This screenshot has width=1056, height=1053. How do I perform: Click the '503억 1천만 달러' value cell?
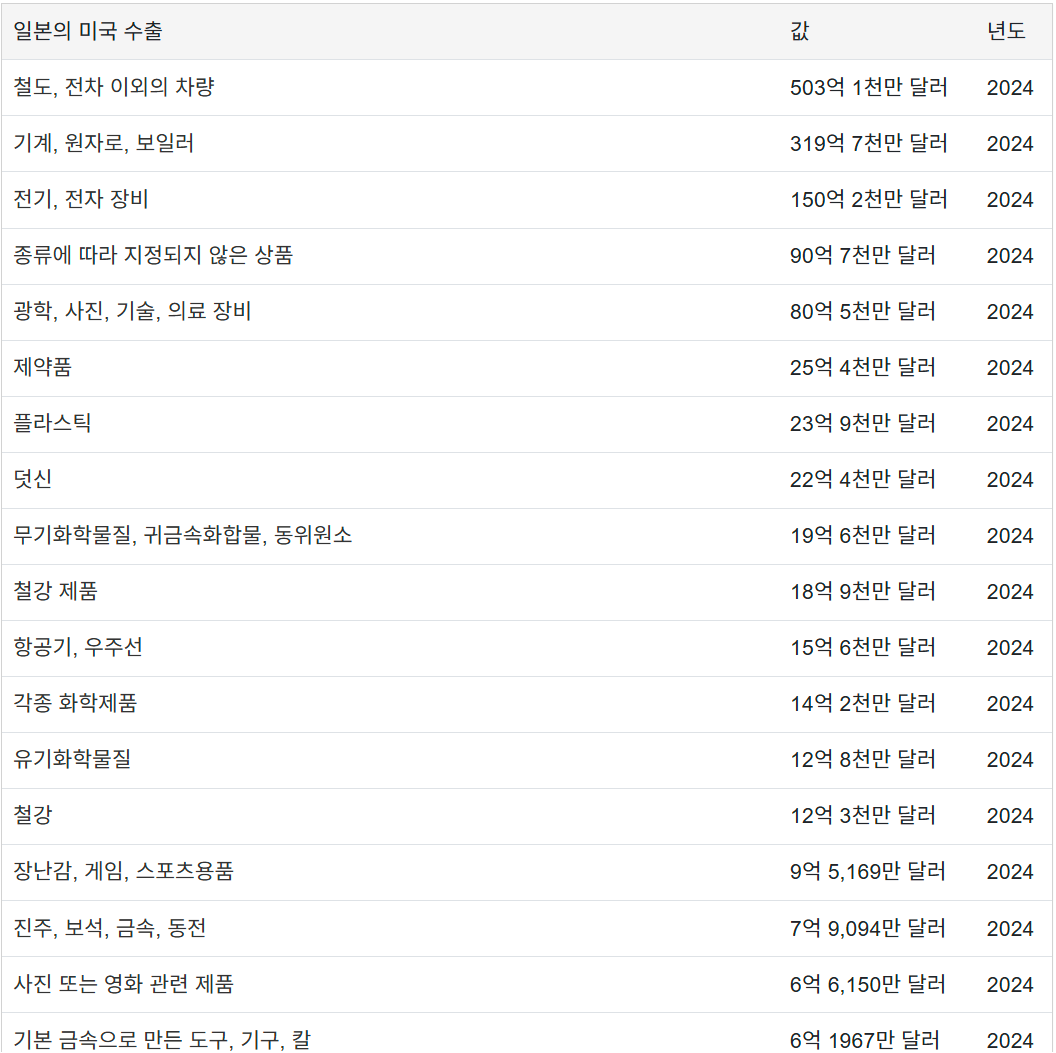868,87
